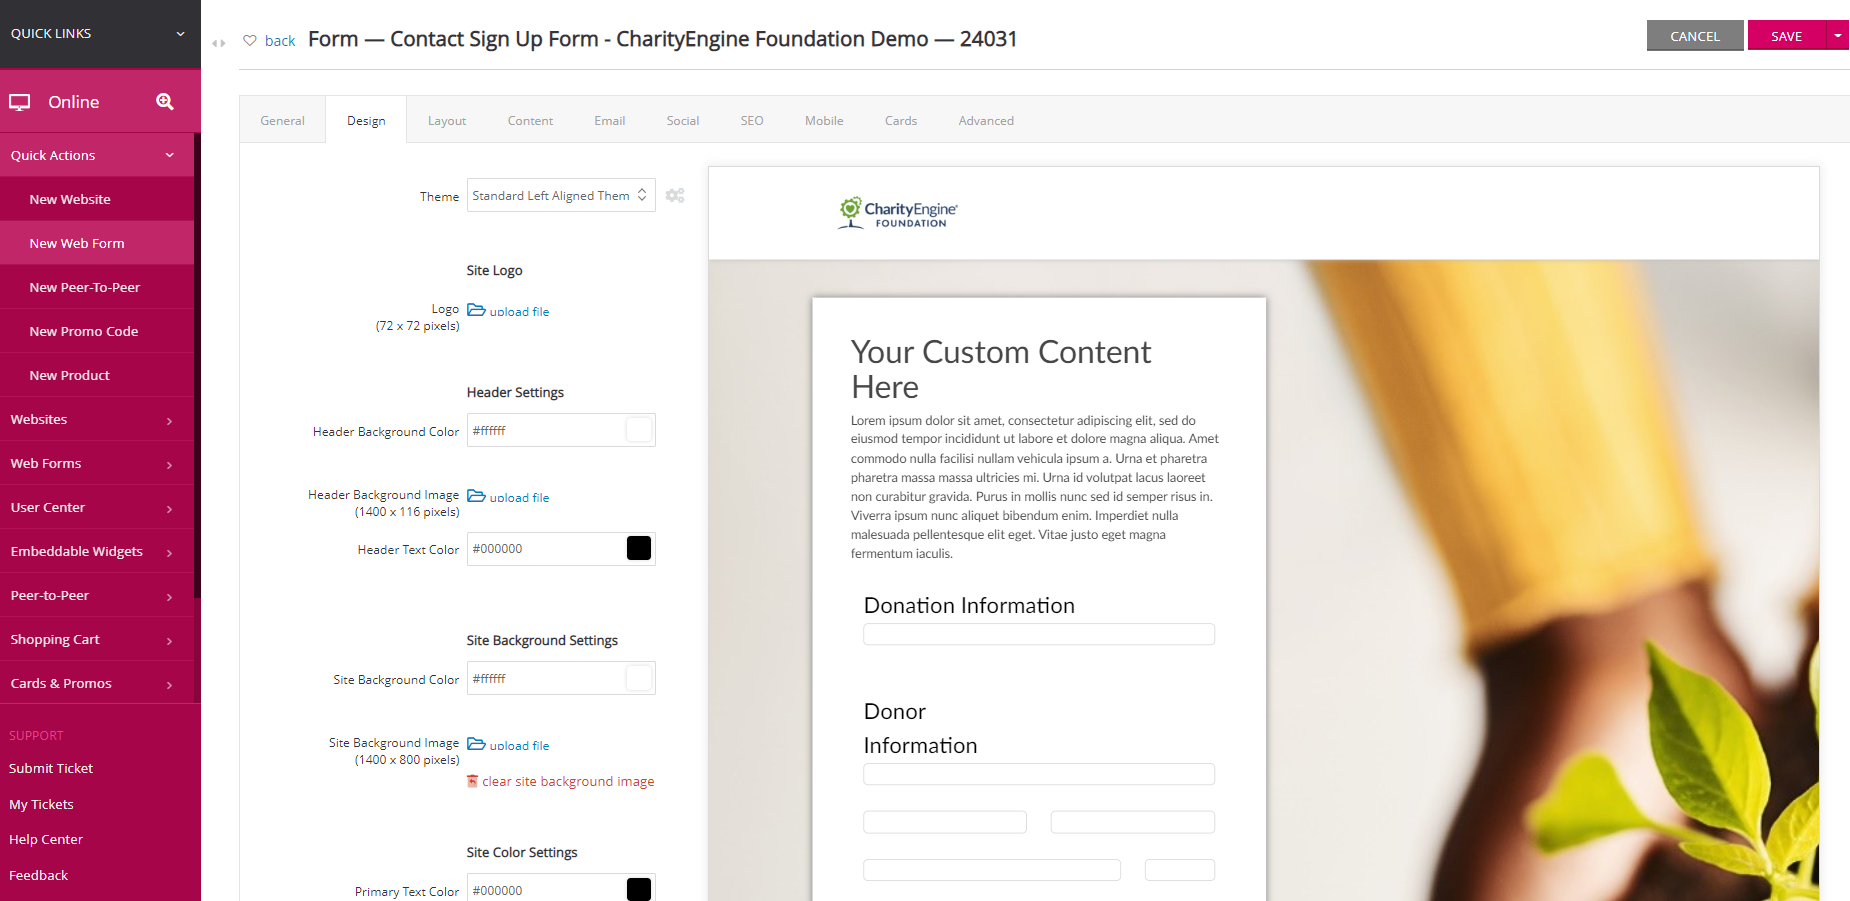Click the Logo upload folder icon
The image size is (1850, 901).
tap(476, 310)
